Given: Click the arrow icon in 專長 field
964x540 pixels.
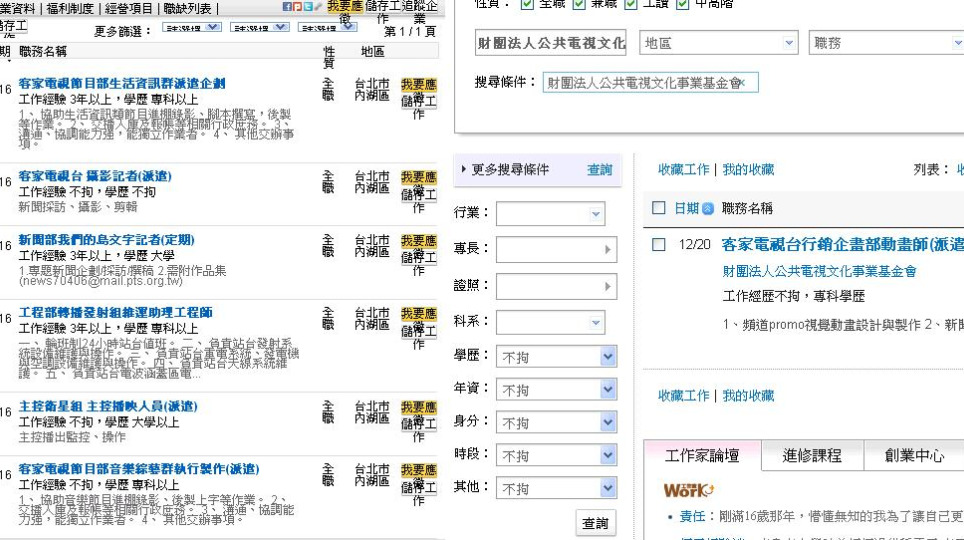Looking at the screenshot, I should point(607,250).
